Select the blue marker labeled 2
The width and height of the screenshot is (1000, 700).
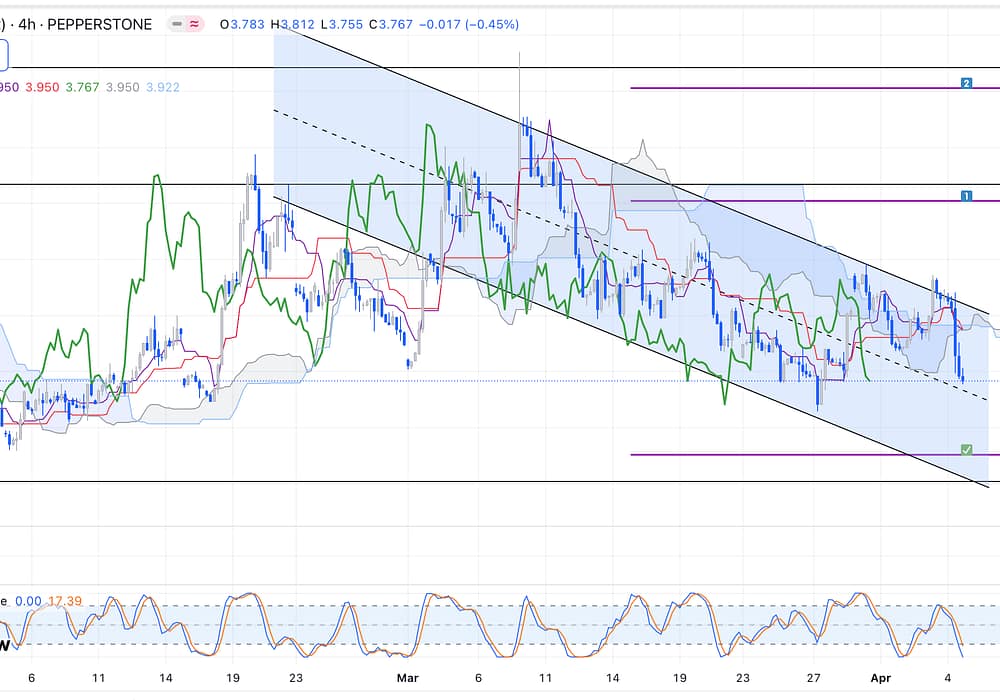pyautogui.click(x=966, y=83)
